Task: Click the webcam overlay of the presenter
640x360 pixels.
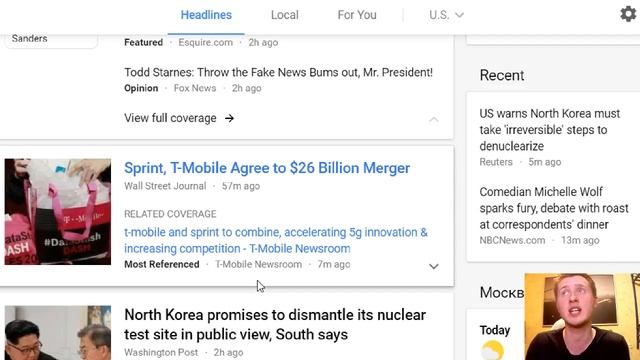Action: 582,317
